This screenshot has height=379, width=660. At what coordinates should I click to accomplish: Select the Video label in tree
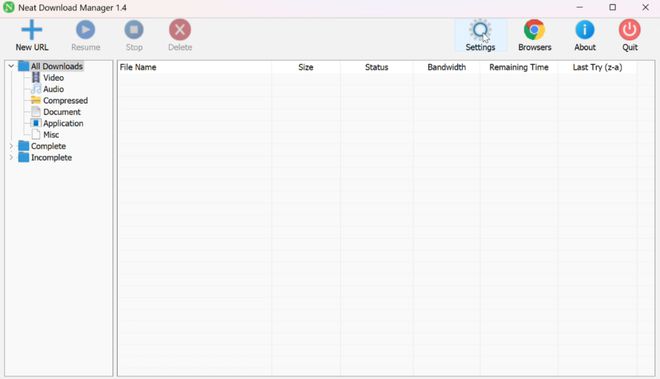pyautogui.click(x=53, y=77)
